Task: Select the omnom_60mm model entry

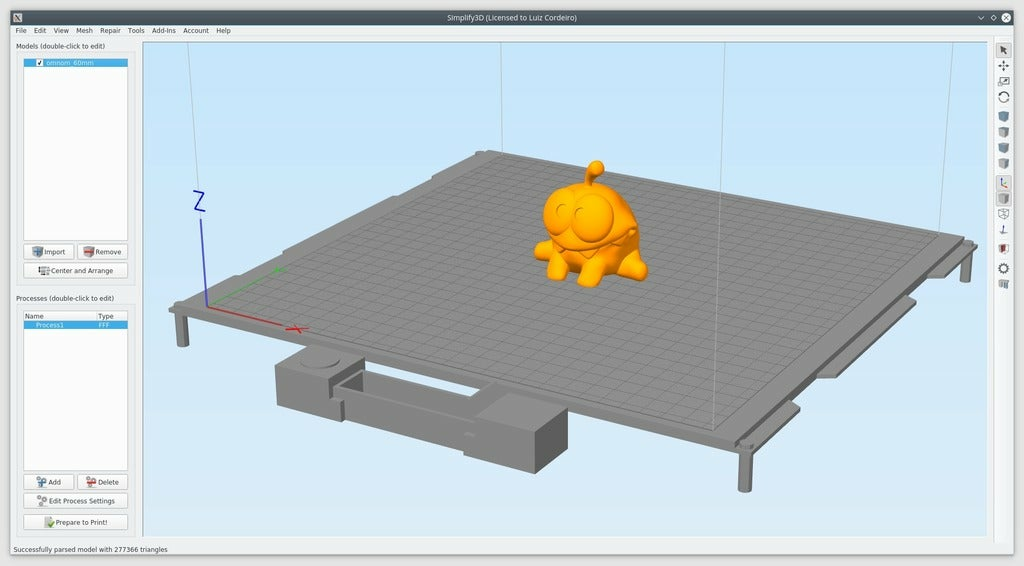Action: point(76,63)
